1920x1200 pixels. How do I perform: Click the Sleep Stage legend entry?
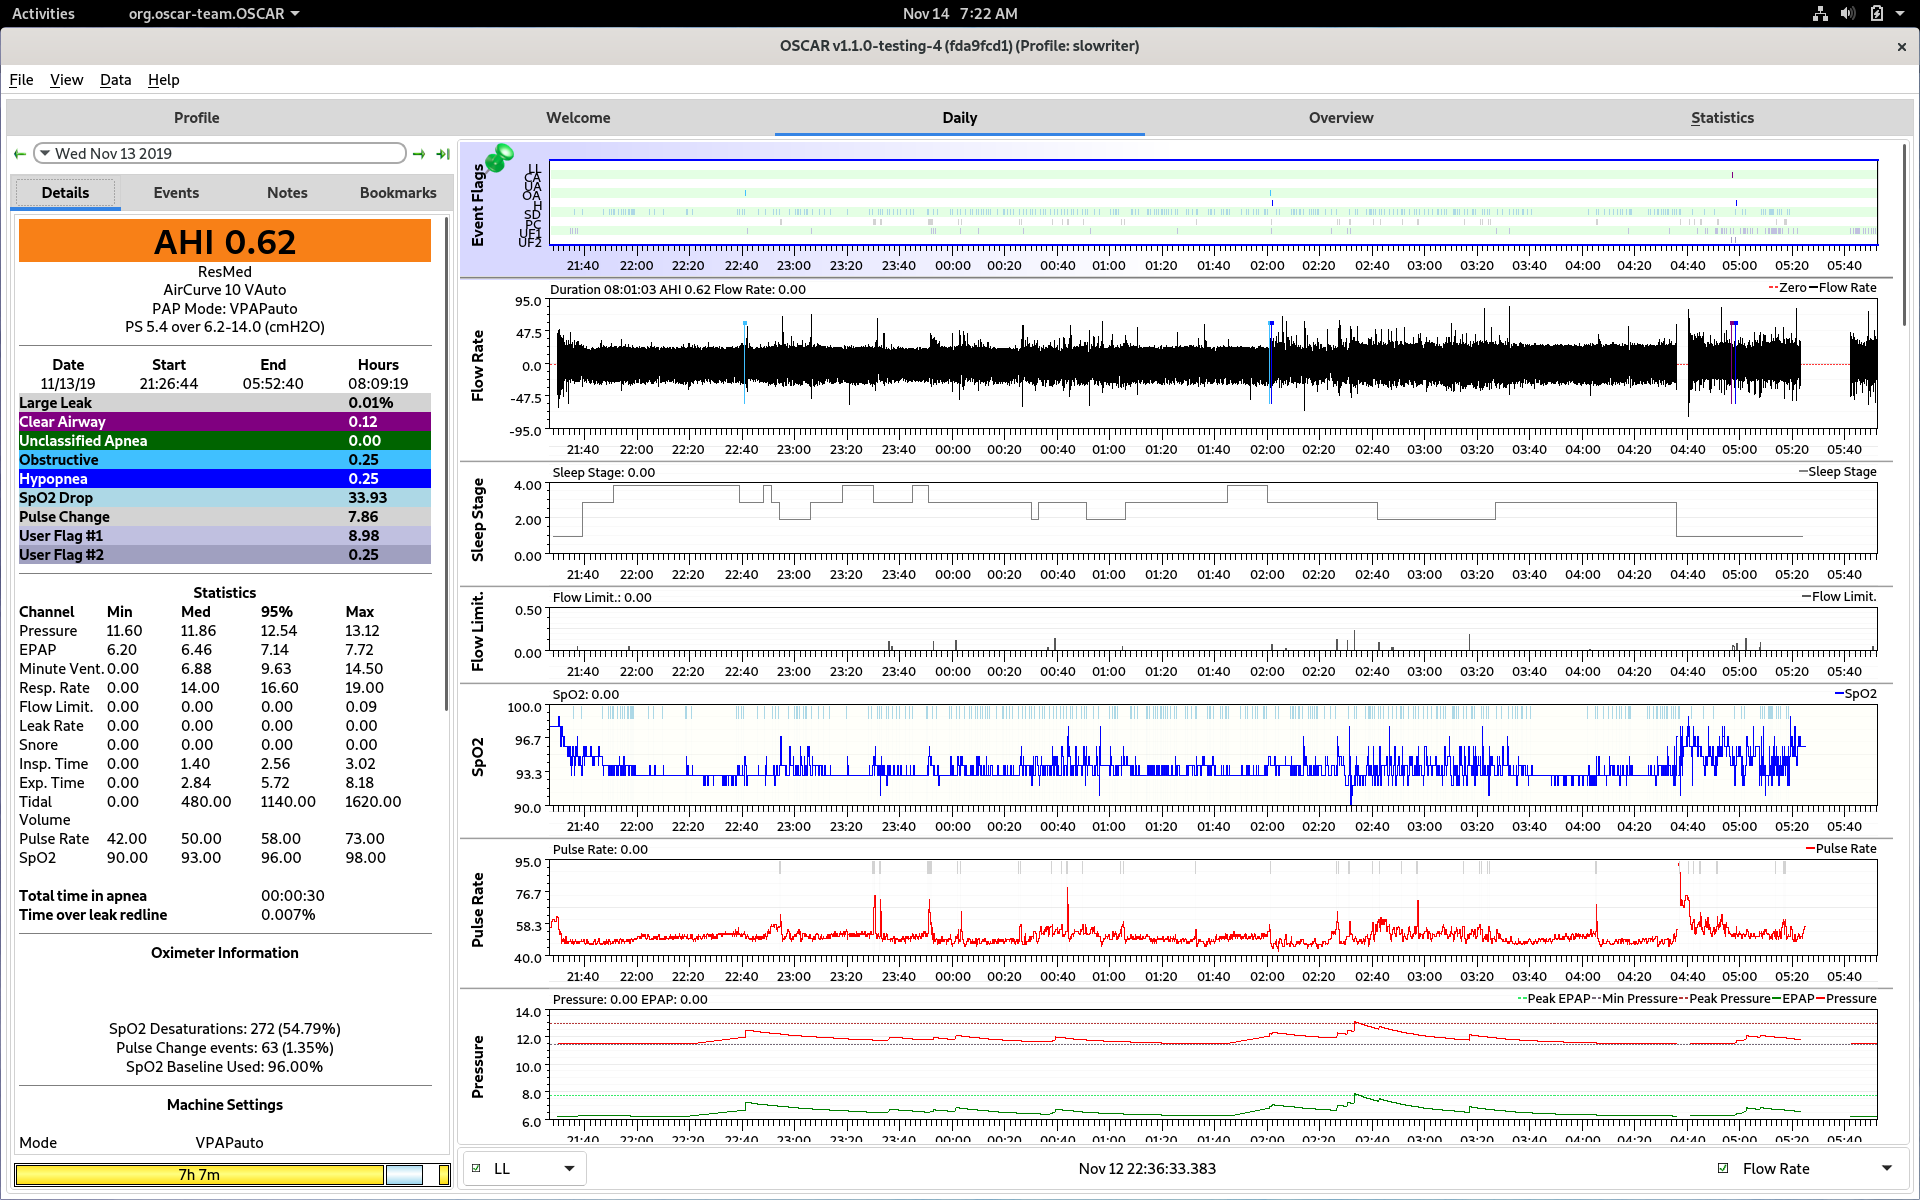1837,472
